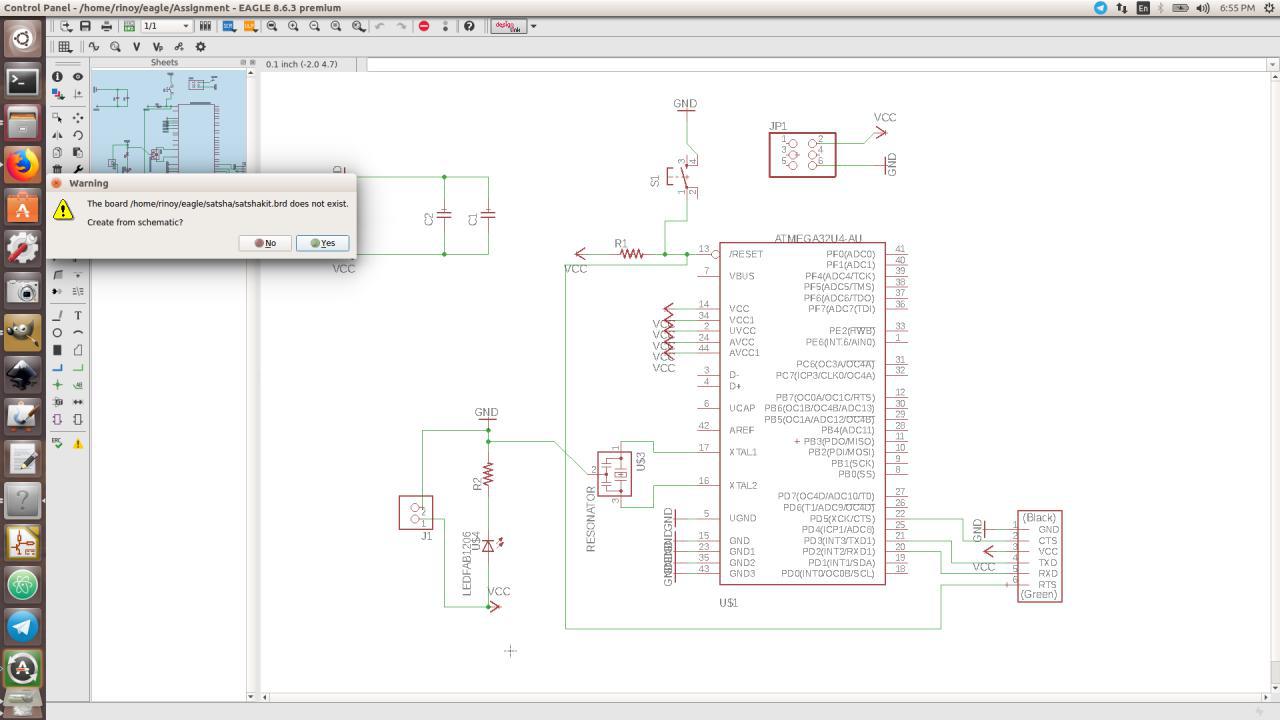Click the RESONATOR component label

(x=591, y=519)
